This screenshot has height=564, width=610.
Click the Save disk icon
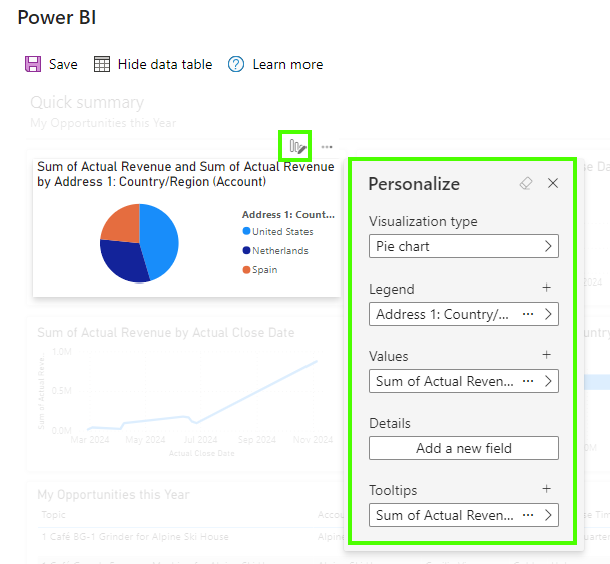click(x=33, y=64)
